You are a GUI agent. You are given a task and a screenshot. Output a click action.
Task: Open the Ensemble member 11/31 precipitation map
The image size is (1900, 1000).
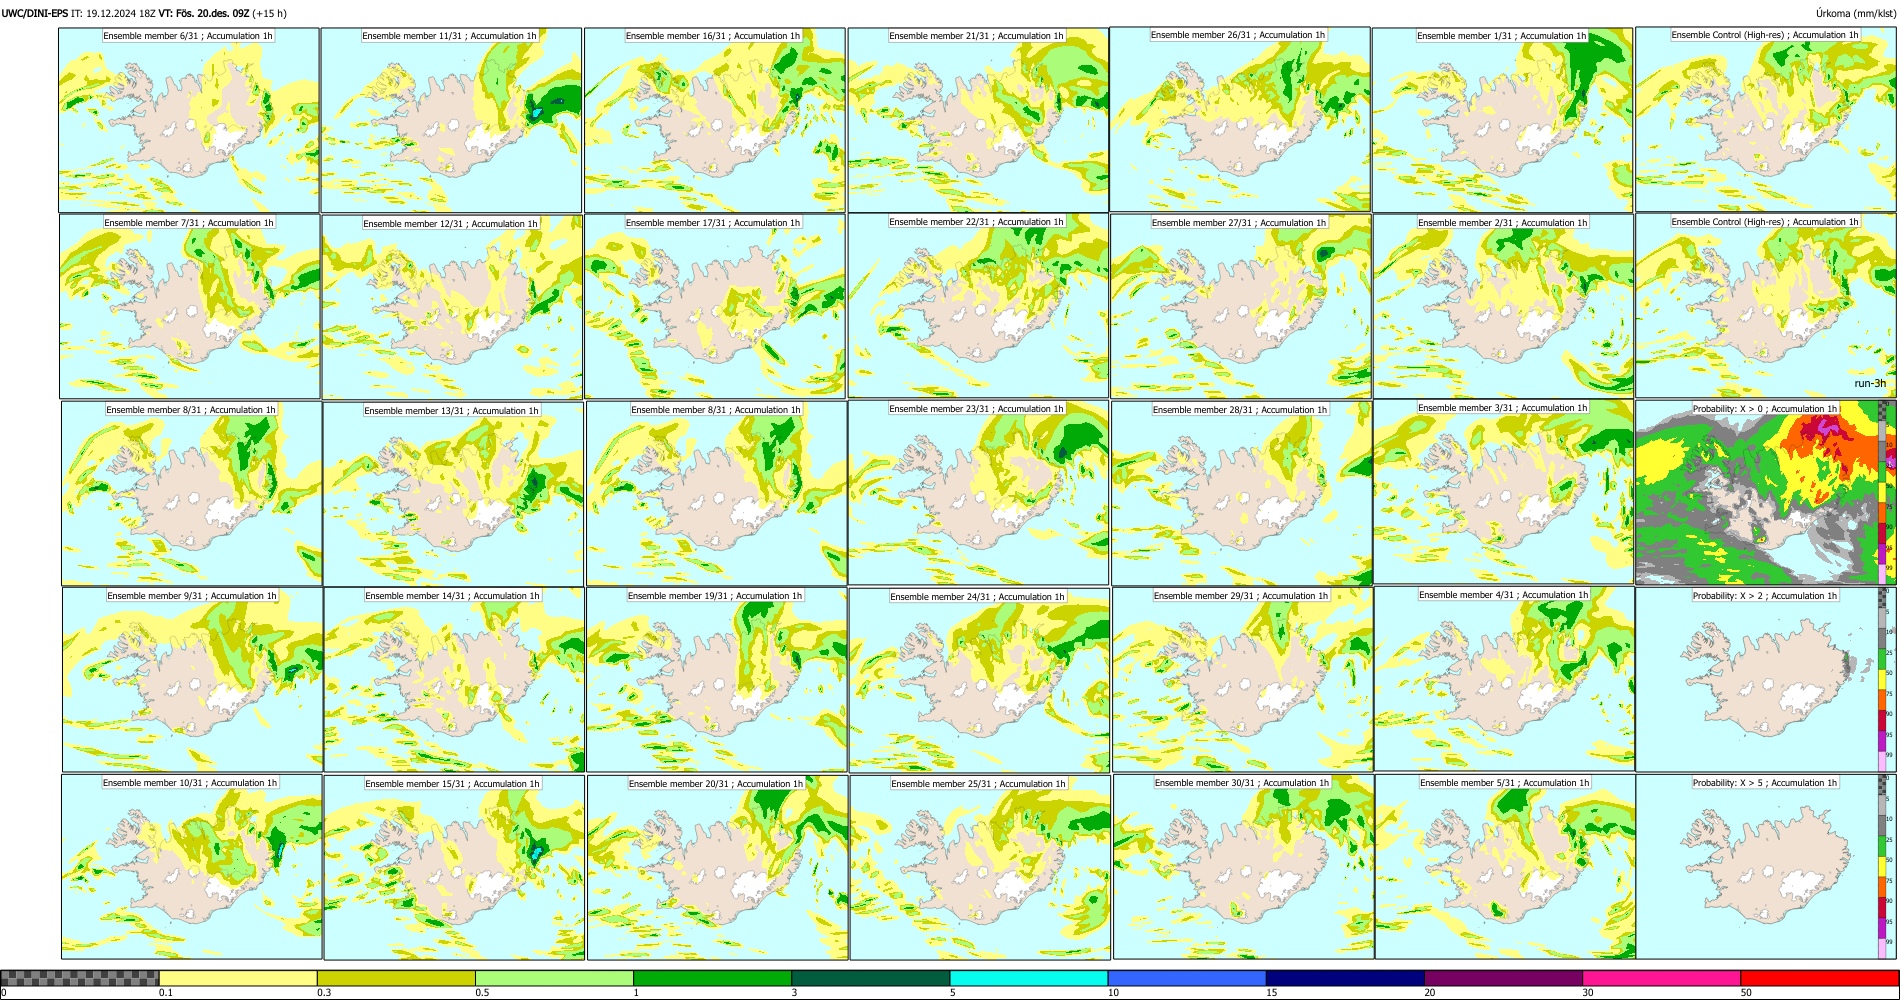(x=451, y=120)
